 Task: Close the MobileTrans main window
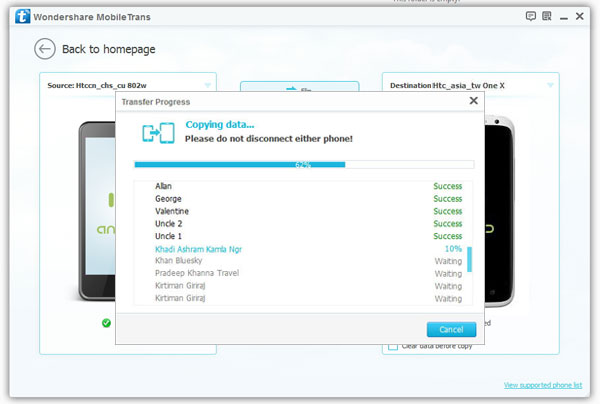580,16
